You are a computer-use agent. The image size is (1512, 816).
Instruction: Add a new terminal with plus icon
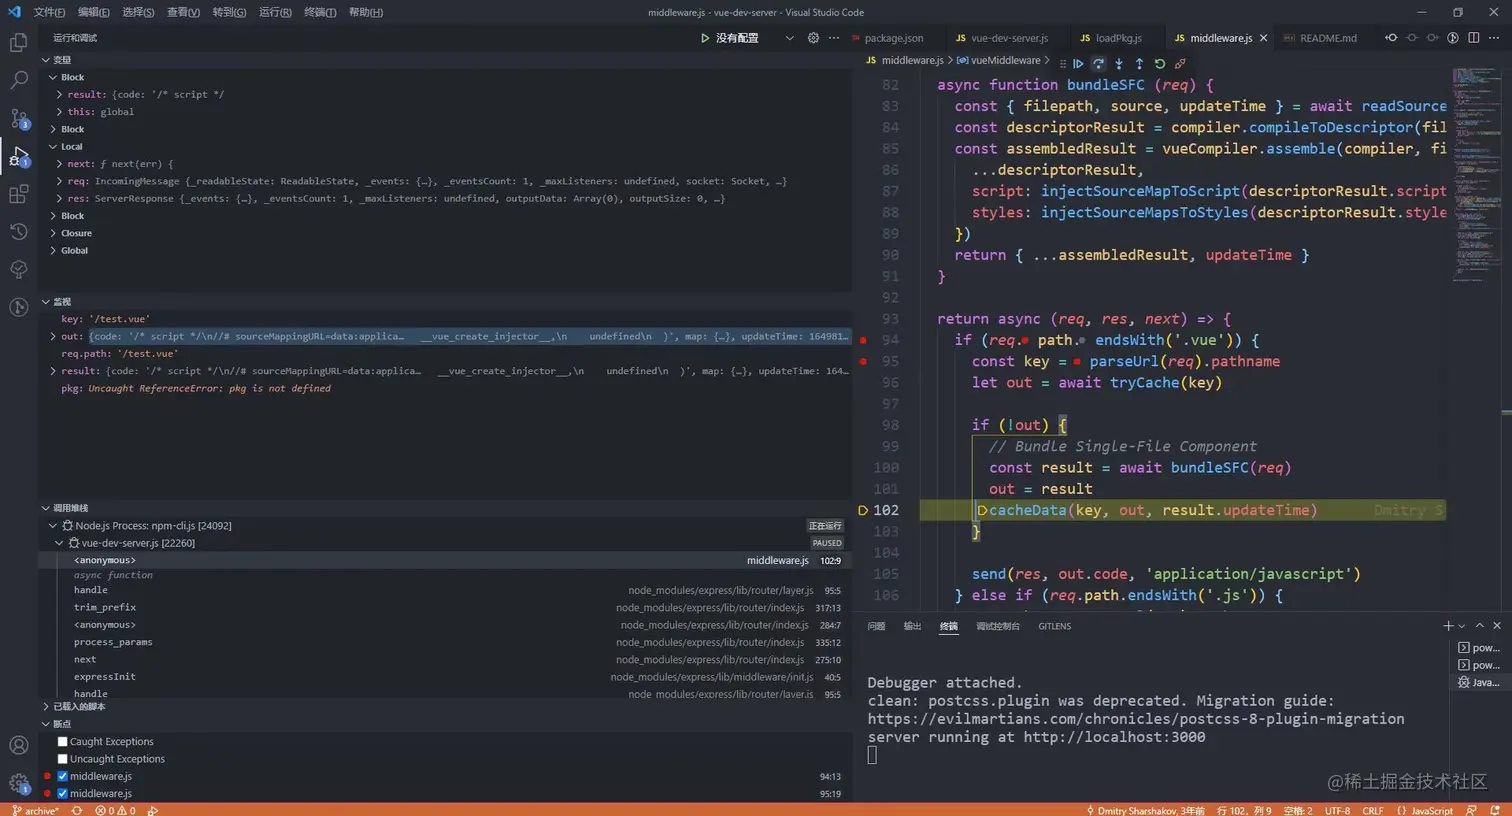pos(1447,626)
